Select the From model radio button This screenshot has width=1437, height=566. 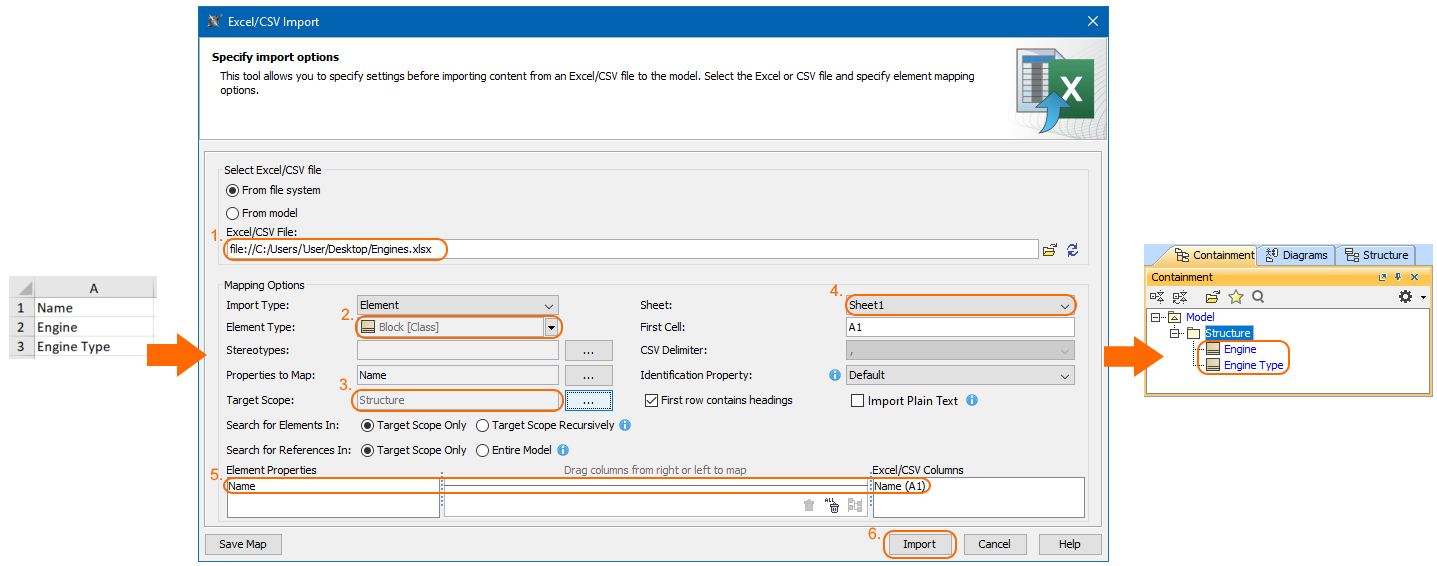[233, 213]
